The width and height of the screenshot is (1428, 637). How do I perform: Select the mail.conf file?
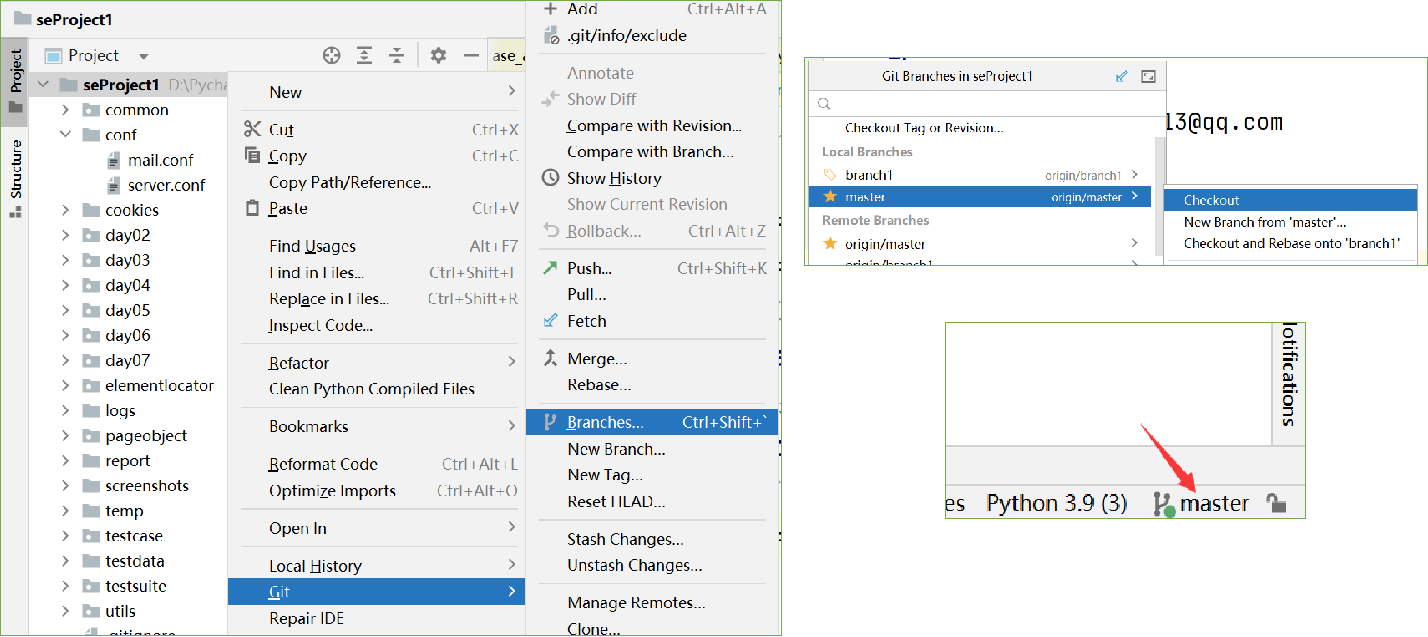[160, 160]
